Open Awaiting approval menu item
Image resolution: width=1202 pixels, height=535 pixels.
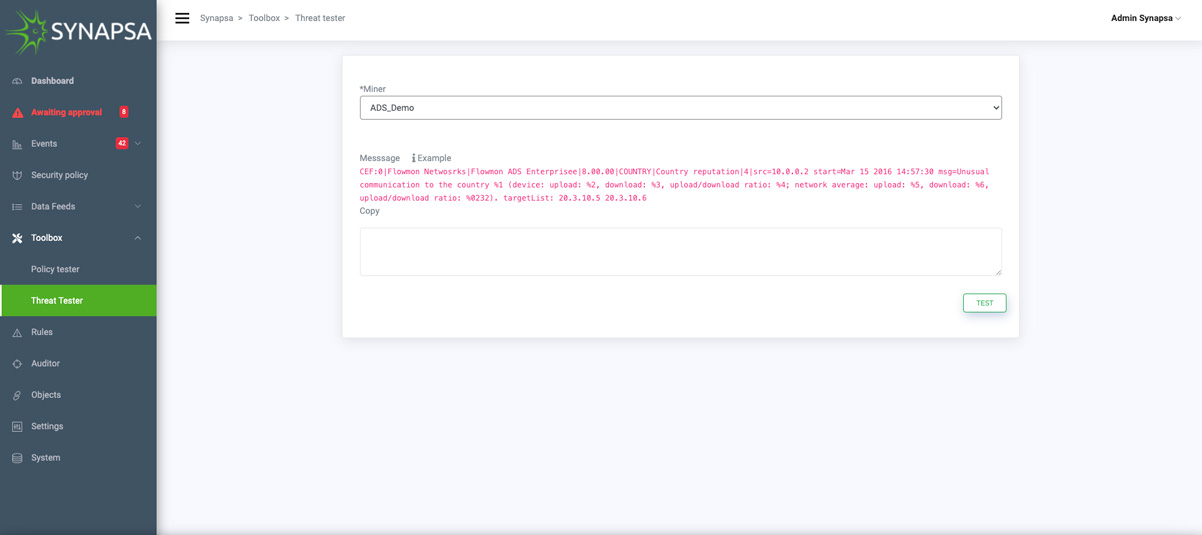click(x=66, y=112)
